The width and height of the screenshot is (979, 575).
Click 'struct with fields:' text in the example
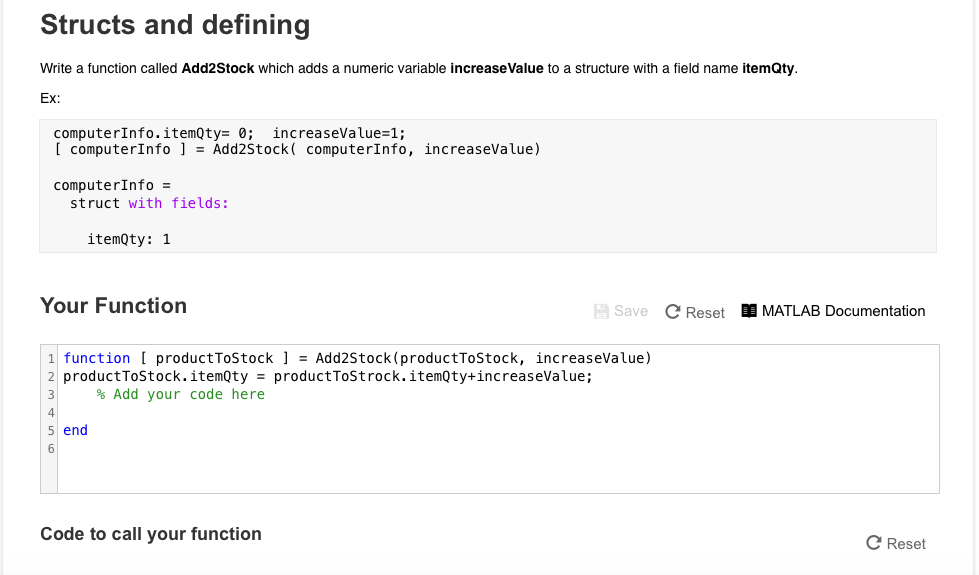coord(149,203)
